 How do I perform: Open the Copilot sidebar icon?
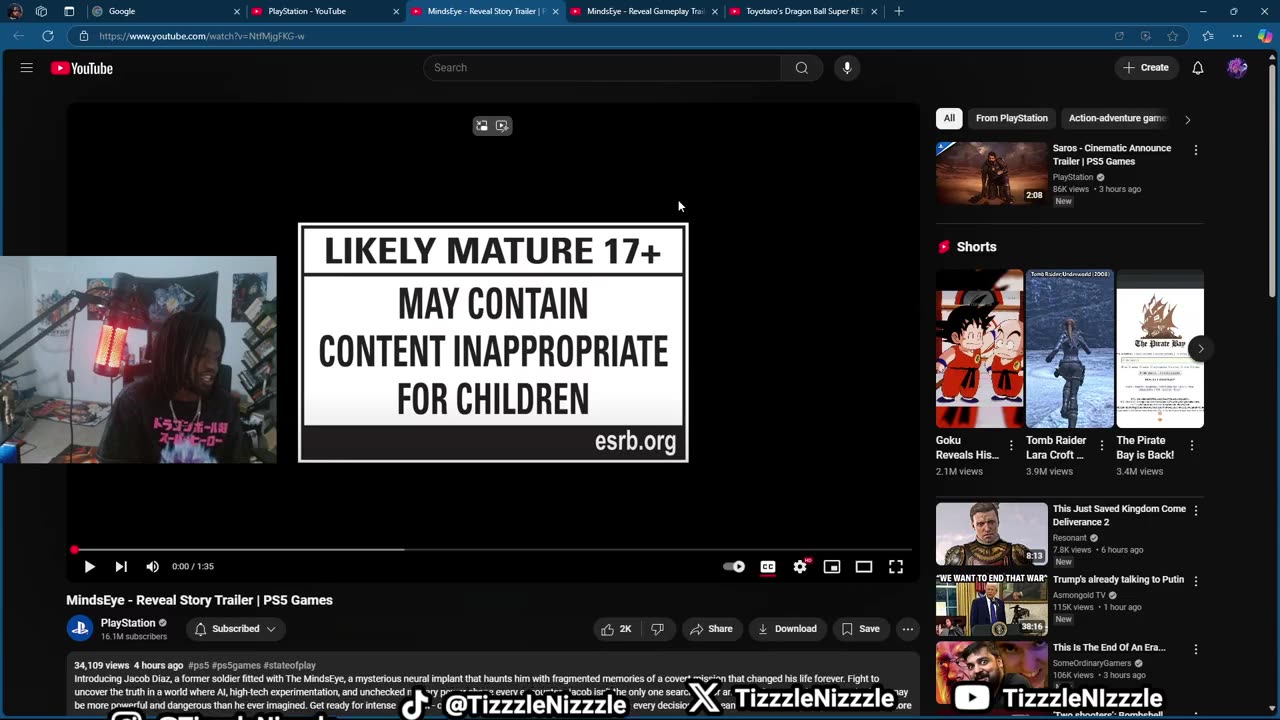[x=1266, y=36]
